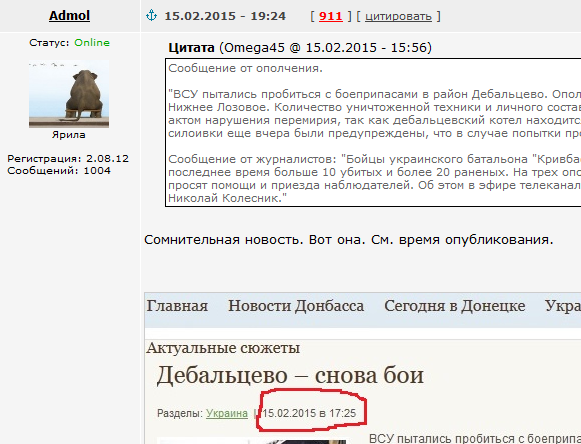
Task: Click the article date 15.02.2015 в 17:25
Action: point(309,413)
